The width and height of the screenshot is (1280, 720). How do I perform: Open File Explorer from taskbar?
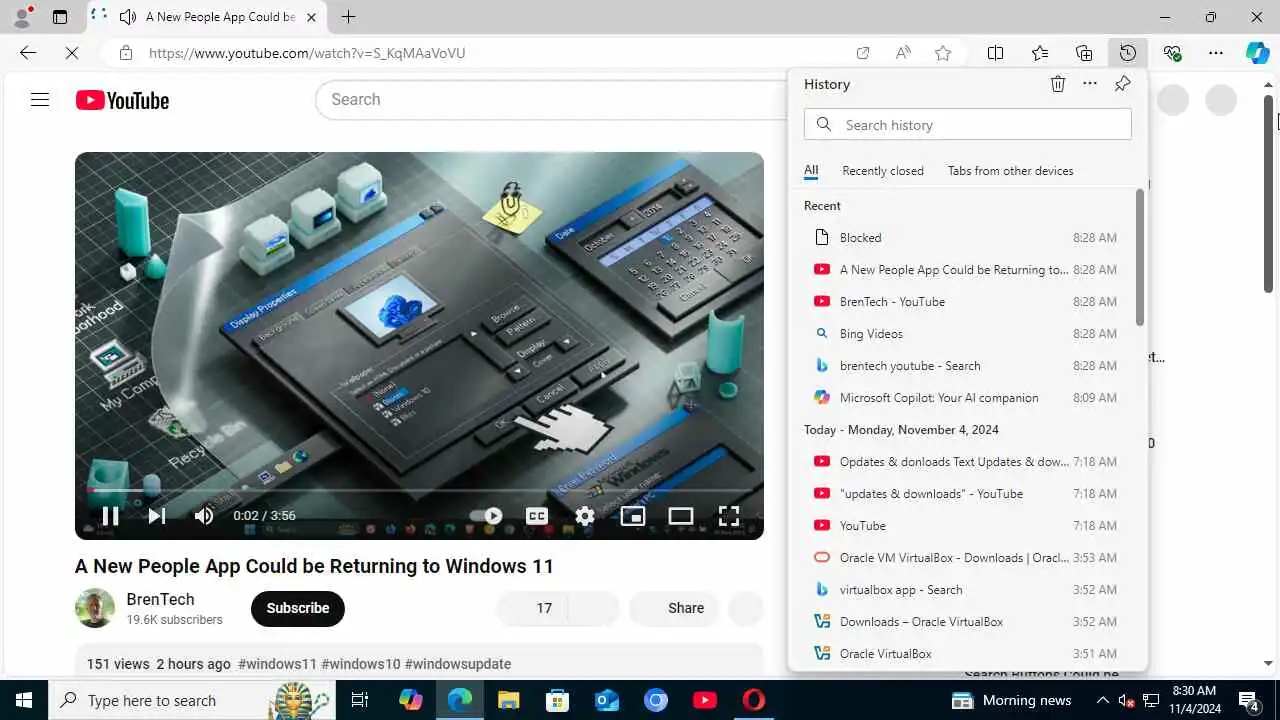tap(509, 700)
